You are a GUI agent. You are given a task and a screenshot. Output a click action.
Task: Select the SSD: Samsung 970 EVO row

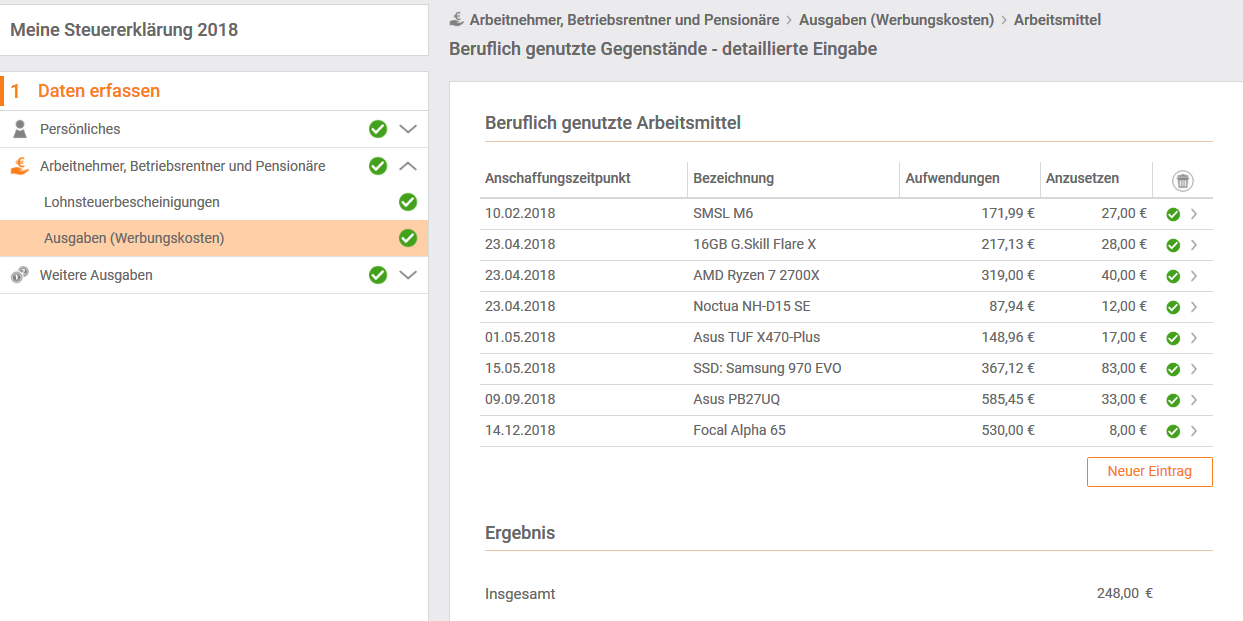tap(767, 368)
